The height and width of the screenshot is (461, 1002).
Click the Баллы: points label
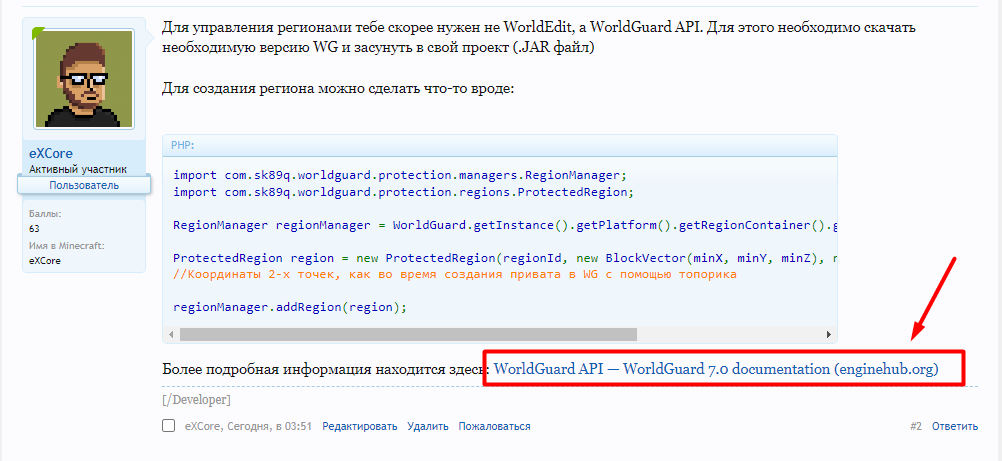coord(45,214)
